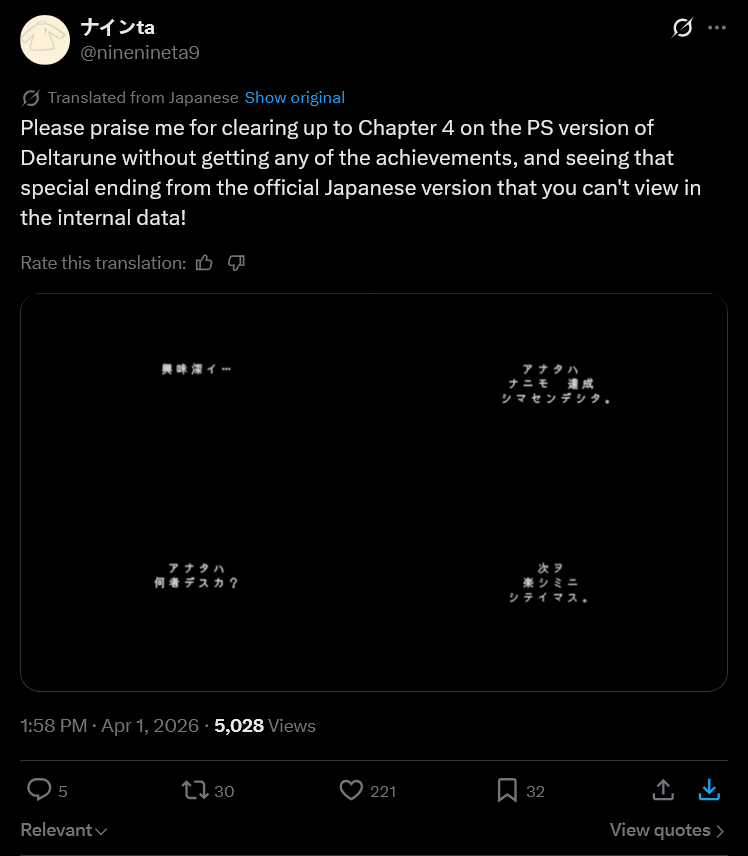Viewport: 748px width, 856px height.
Task: Open the share upload icon
Action: 663,789
